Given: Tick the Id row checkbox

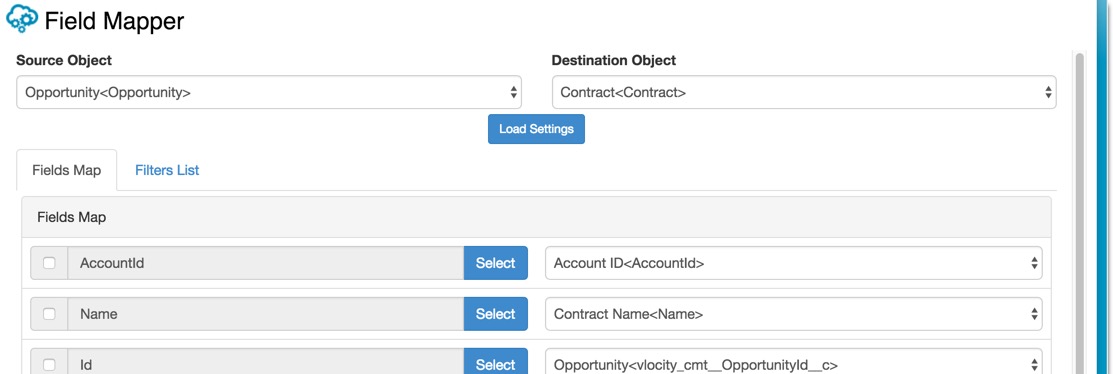Looking at the screenshot, I should point(49,365).
